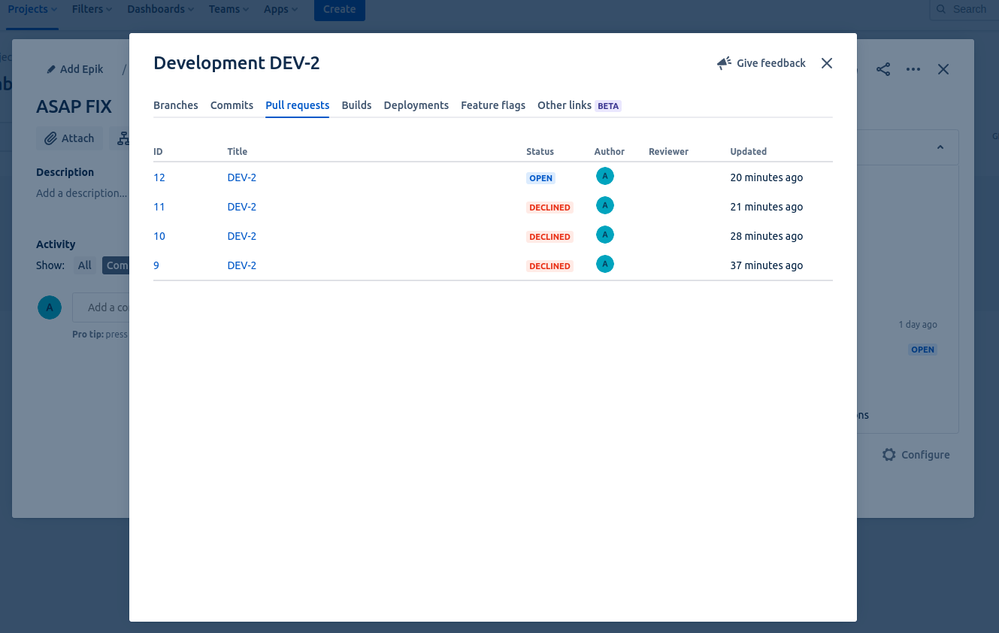The image size is (999, 633).
Task: Click the Give feedback megaphone icon
Action: pyautogui.click(x=724, y=63)
